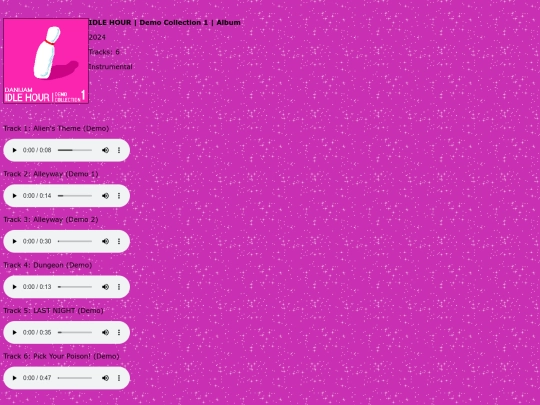540x405 pixels.
Task: Click 'Track 5: LAST NIGHT (Demo)' title
Action: [x=53, y=311]
